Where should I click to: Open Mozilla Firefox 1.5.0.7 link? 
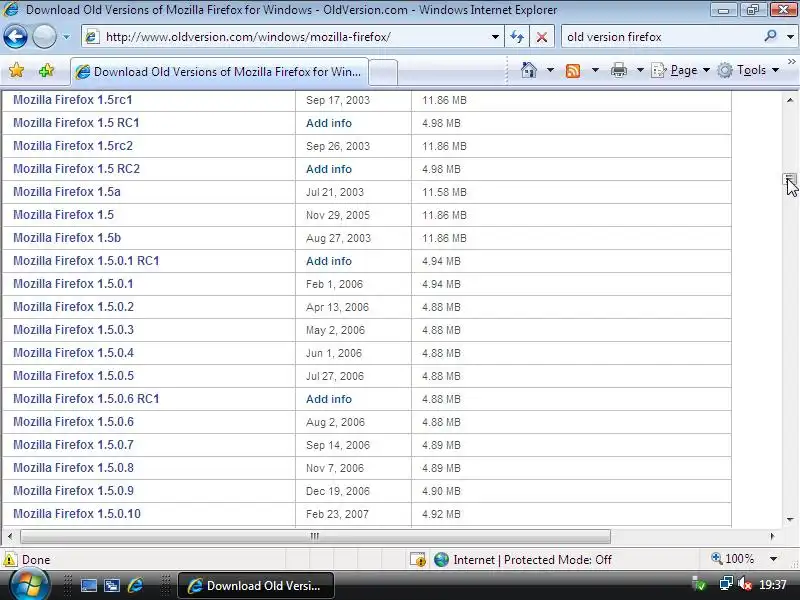tap(73, 444)
